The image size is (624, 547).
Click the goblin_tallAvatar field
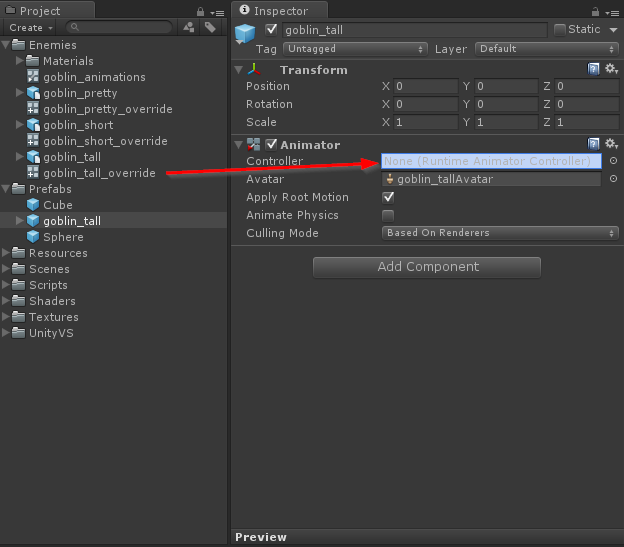491,179
